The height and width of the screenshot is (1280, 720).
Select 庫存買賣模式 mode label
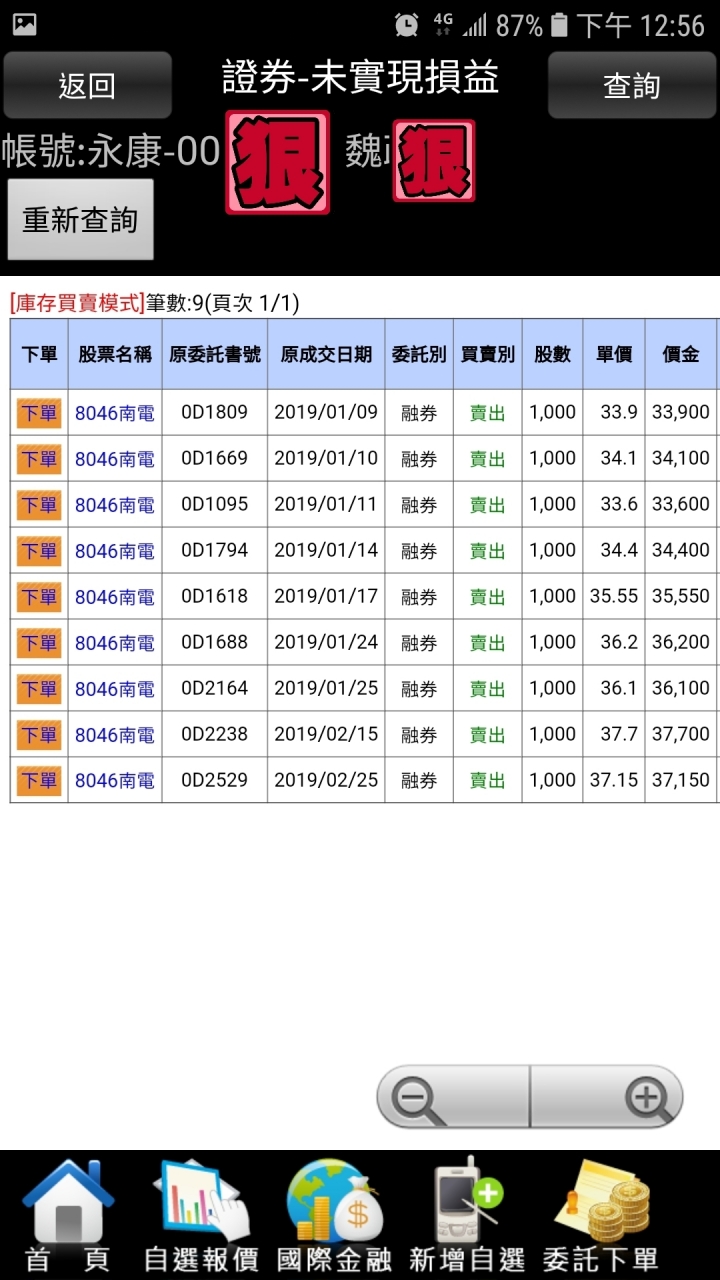[x=77, y=304]
